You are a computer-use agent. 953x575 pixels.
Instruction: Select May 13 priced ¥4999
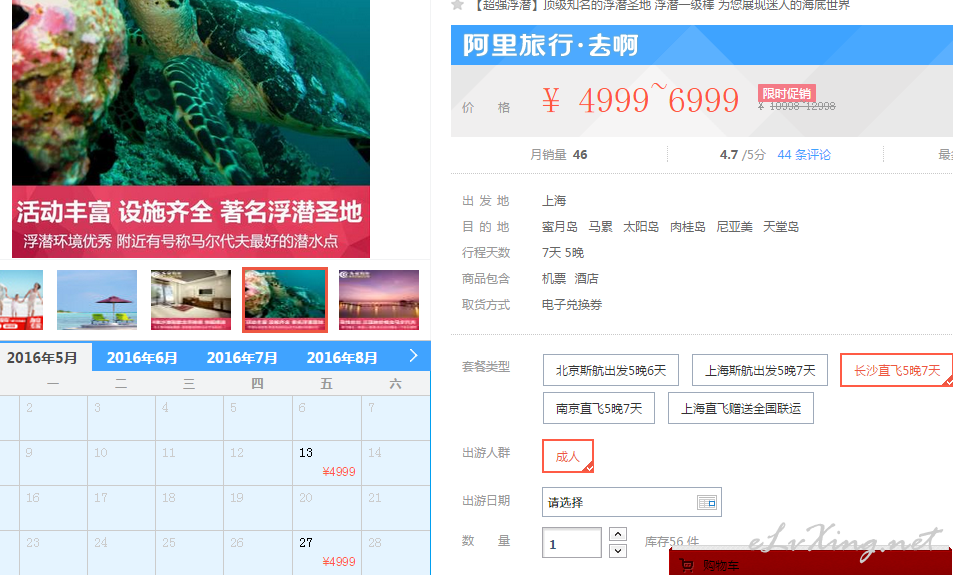[327, 463]
